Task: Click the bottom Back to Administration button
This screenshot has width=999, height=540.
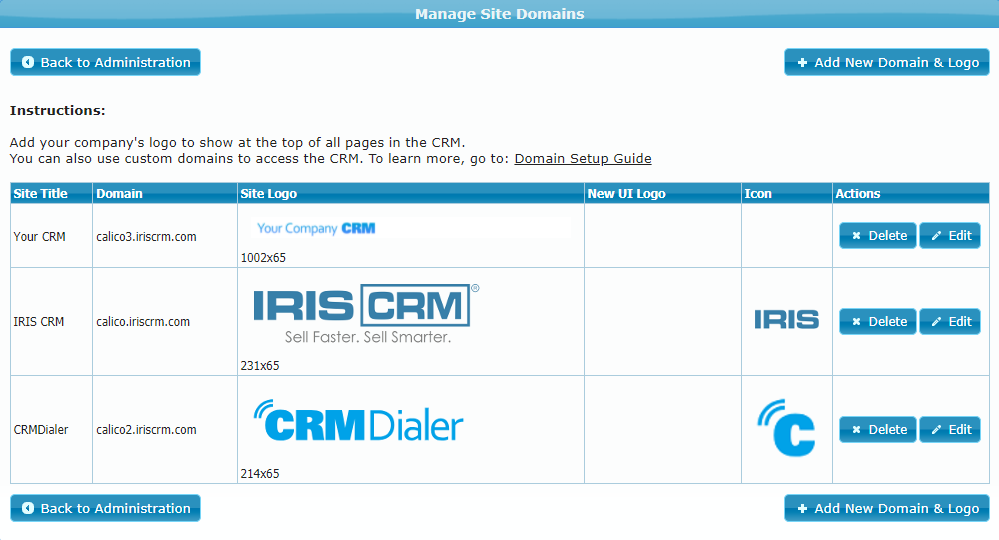Action: pyautogui.click(x=105, y=508)
